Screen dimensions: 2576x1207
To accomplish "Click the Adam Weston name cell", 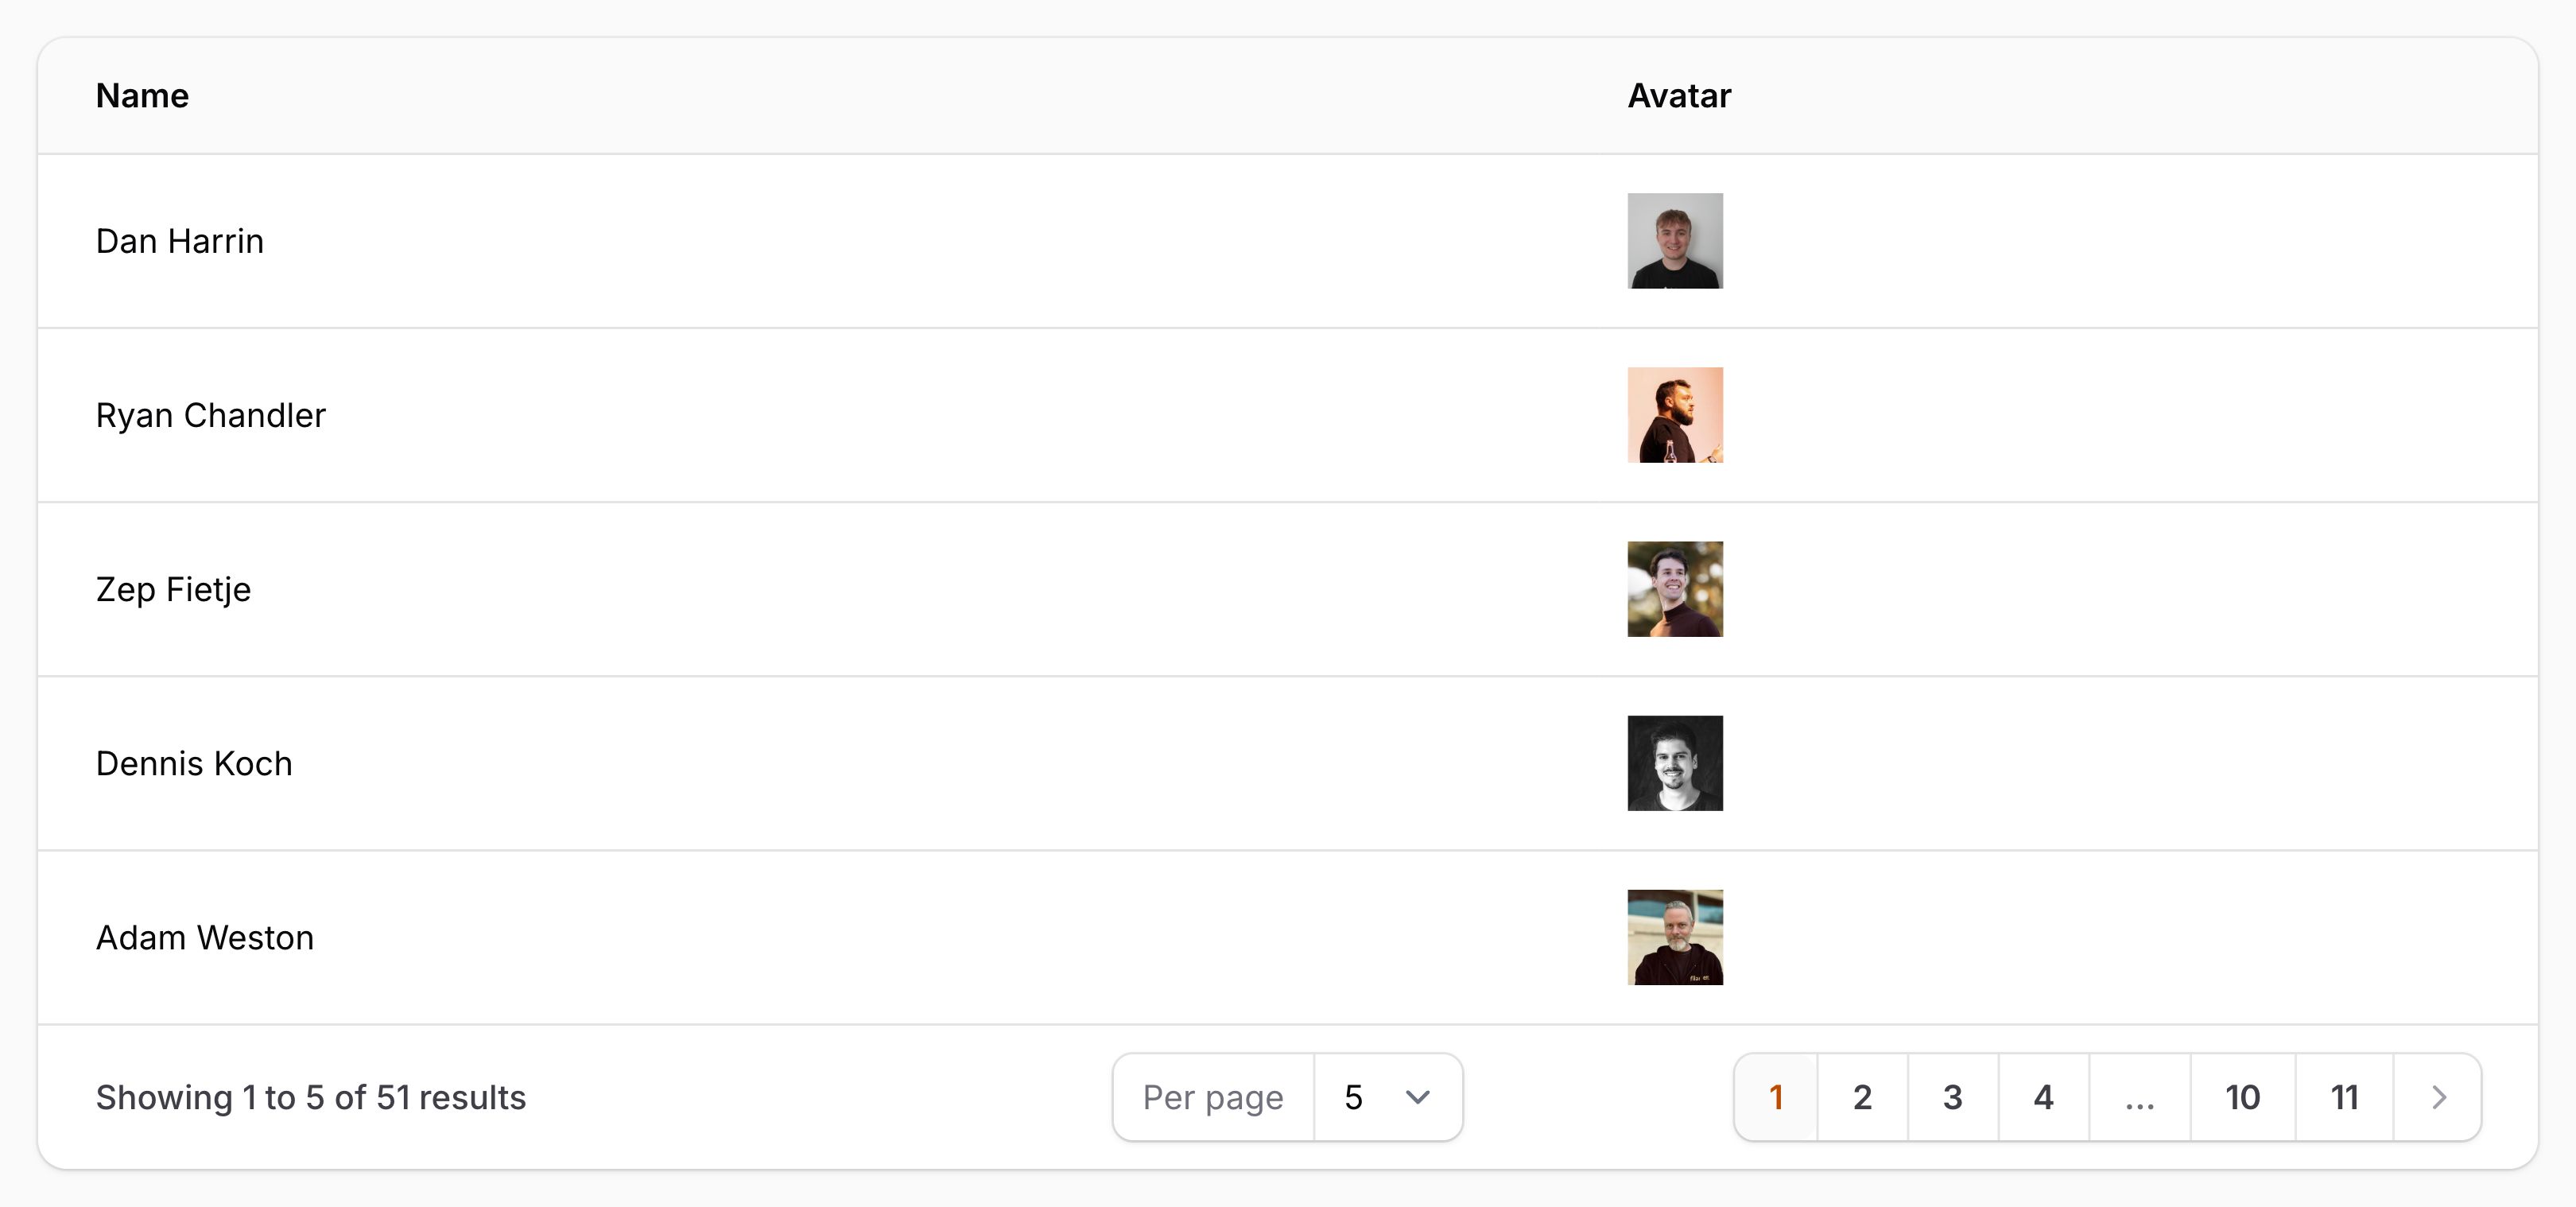I will pos(205,937).
